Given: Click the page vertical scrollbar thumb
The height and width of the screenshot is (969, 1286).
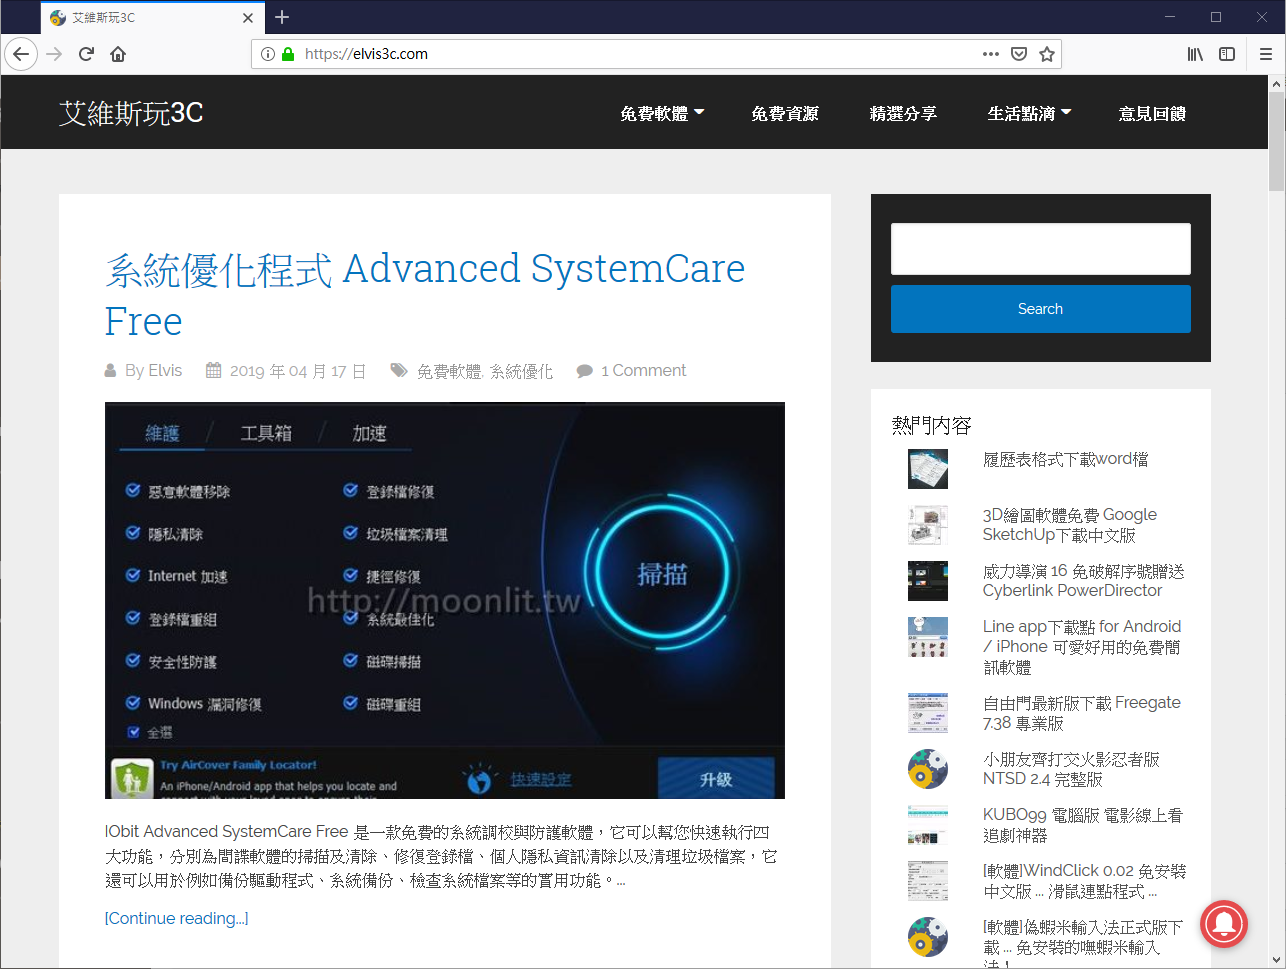Looking at the screenshot, I should [x=1276, y=141].
